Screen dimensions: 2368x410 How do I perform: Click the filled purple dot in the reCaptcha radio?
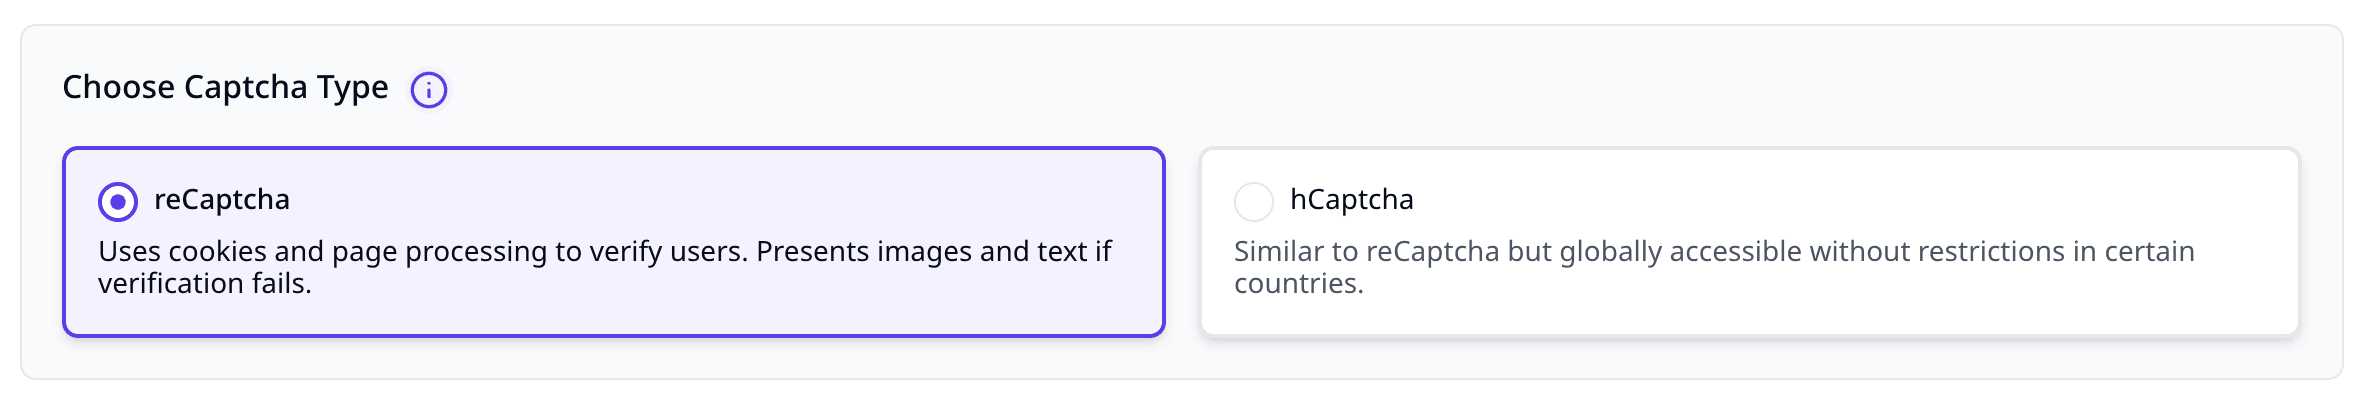pyautogui.click(x=118, y=202)
